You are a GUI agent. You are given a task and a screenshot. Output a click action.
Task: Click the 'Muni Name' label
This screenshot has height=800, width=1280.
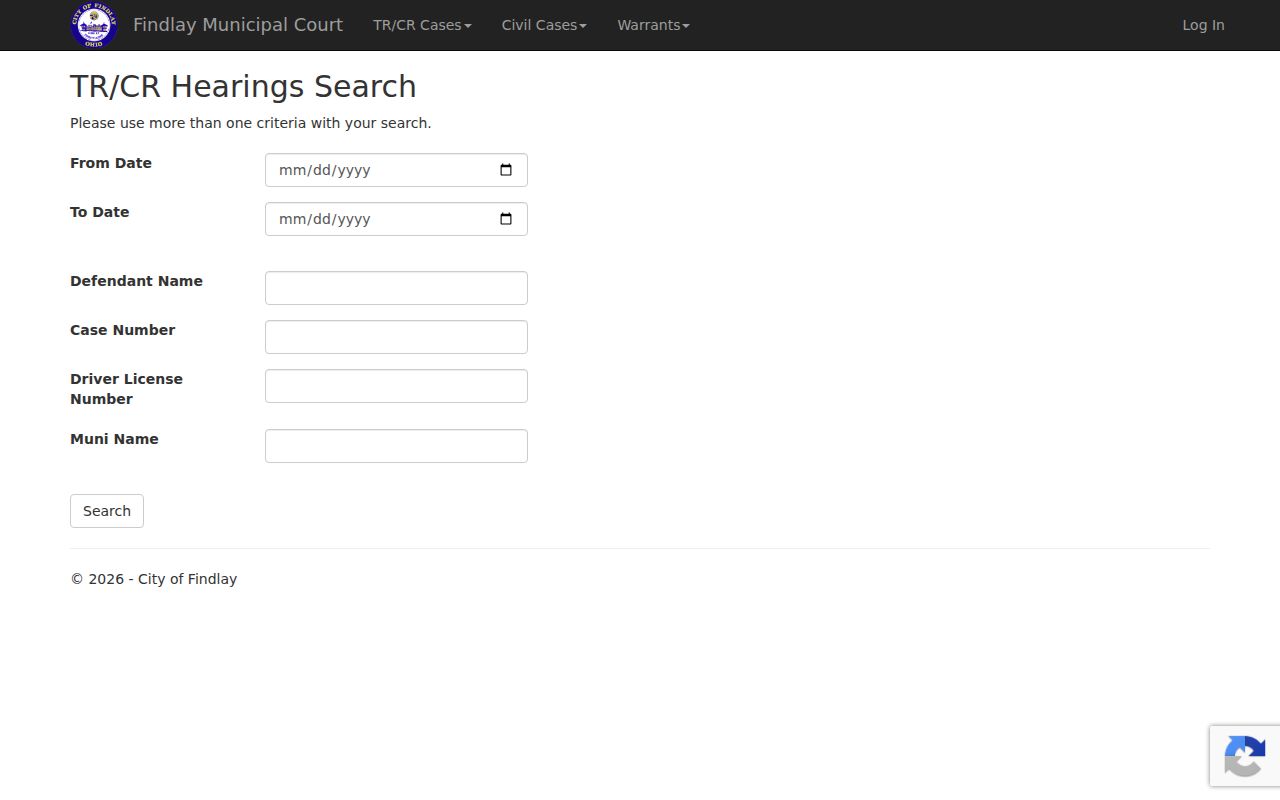[114, 439]
